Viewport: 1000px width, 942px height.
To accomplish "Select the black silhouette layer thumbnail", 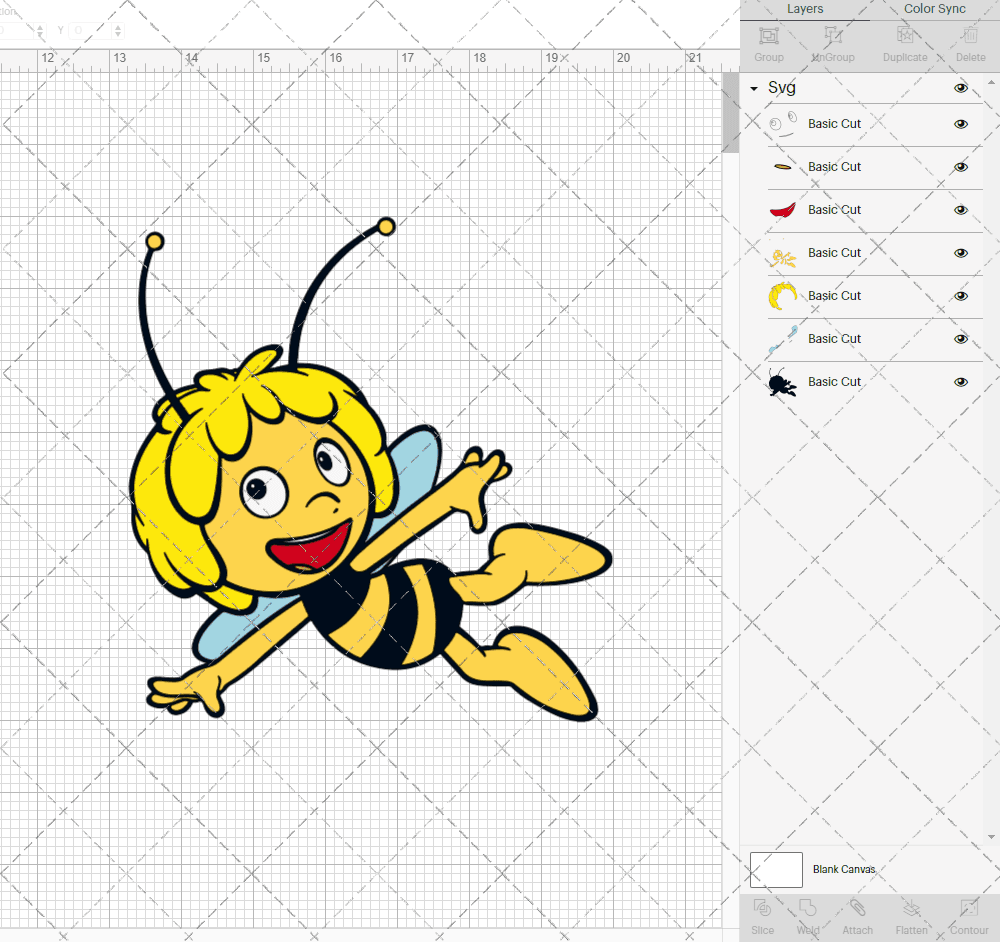I will tap(783, 382).
